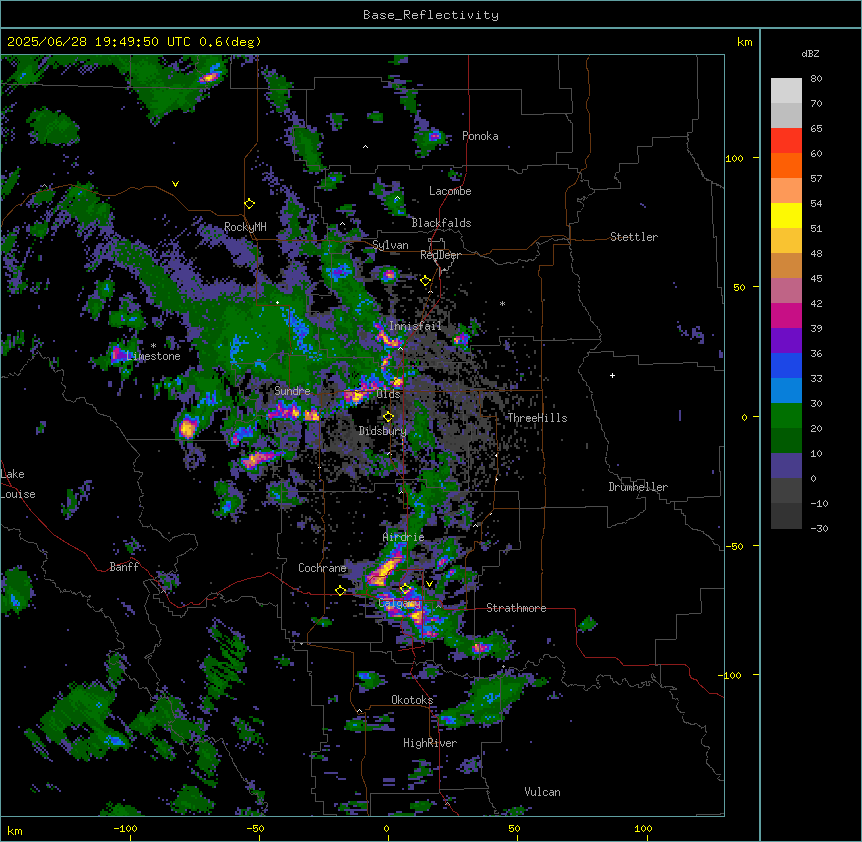Viewport: 862px width, 842px height.
Task: Click the yellow v marker northwest of RockyMH
Action: coord(175,184)
